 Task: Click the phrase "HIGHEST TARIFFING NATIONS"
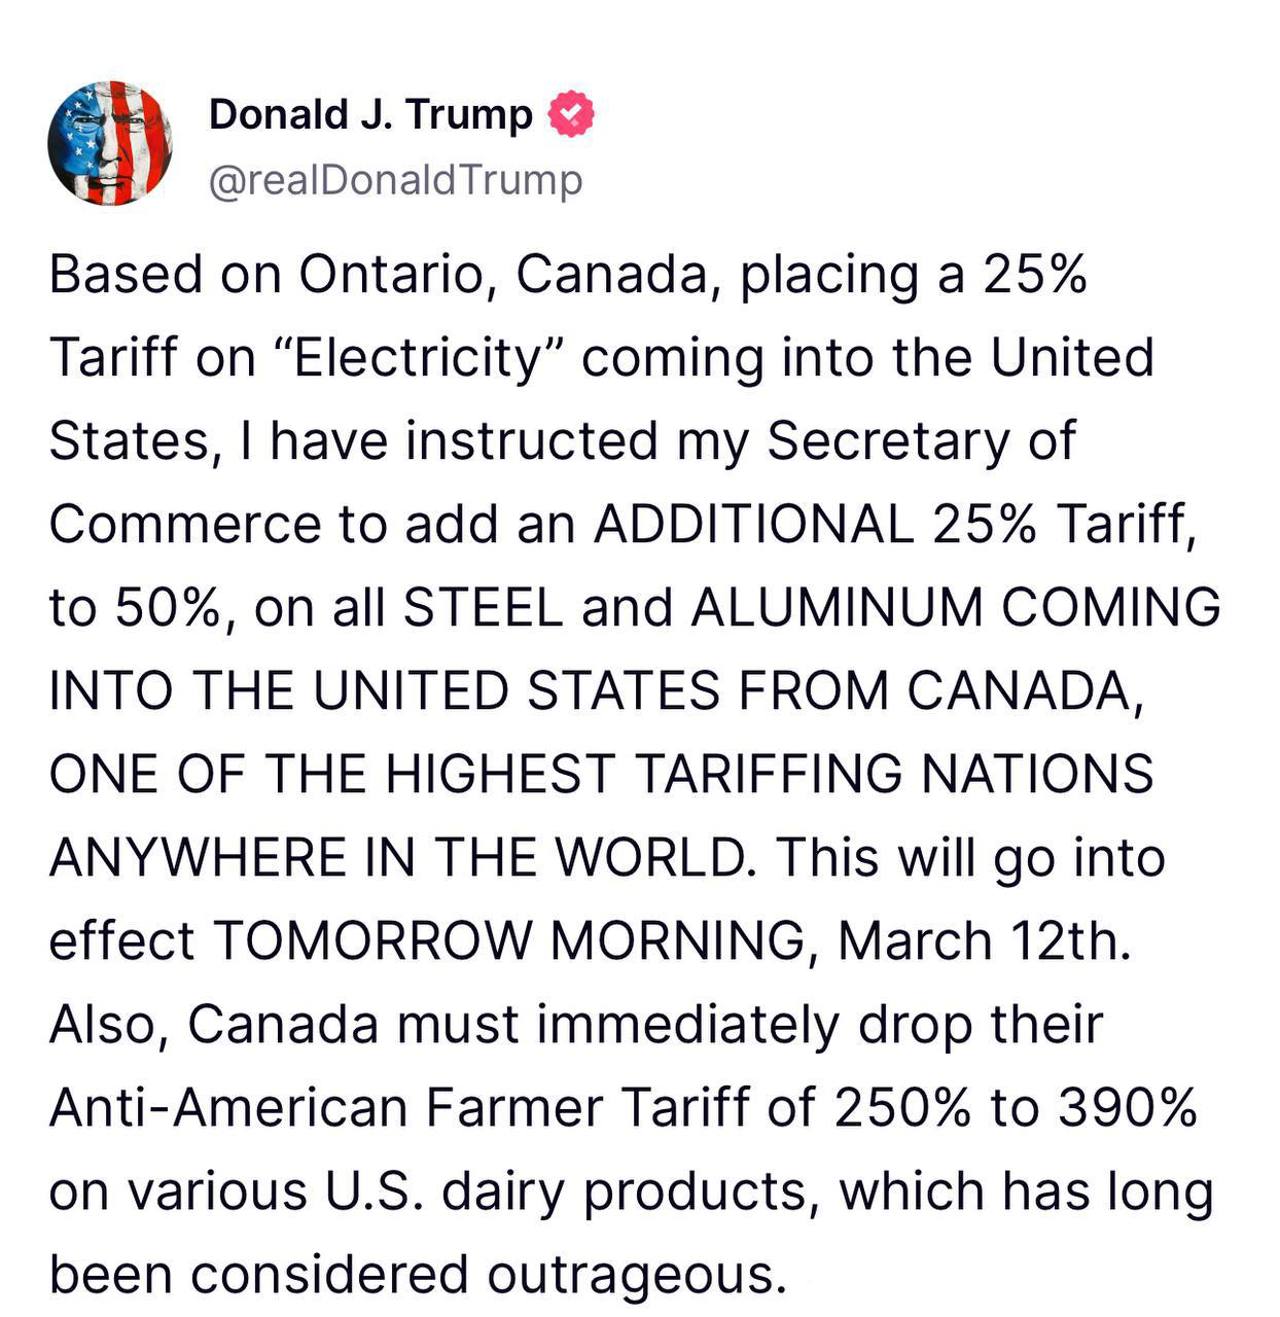tap(769, 774)
